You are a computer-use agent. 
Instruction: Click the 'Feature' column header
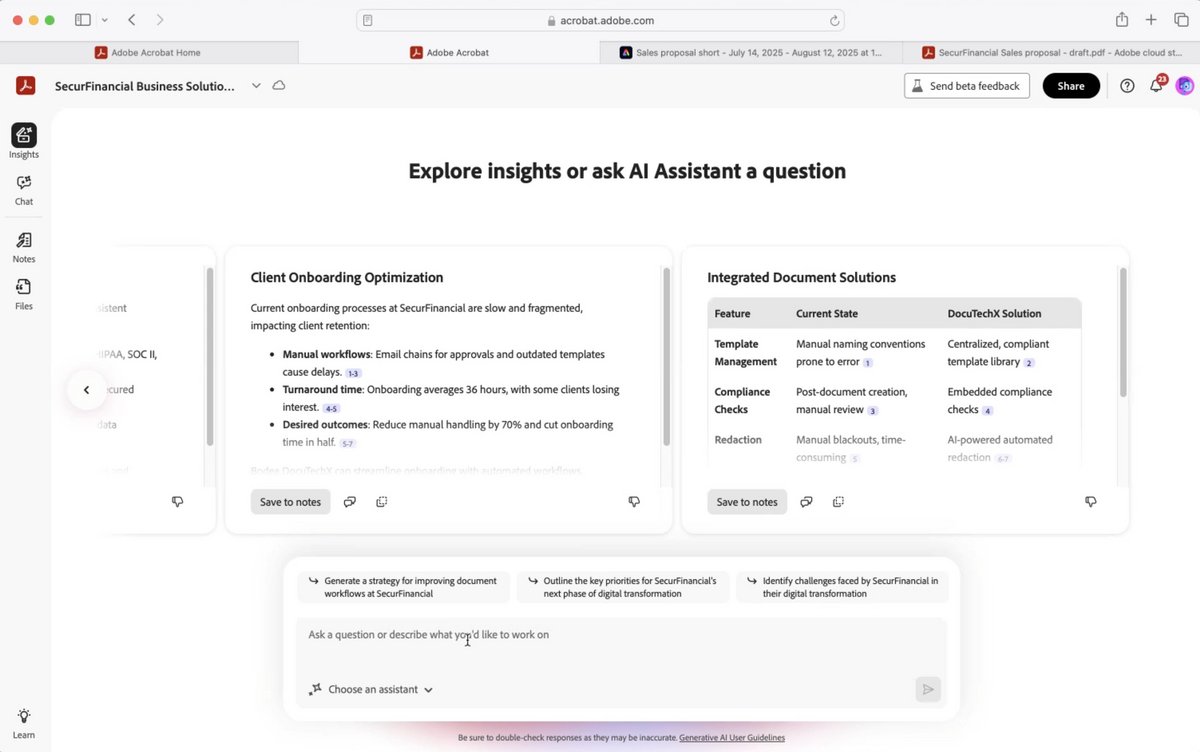click(732, 313)
